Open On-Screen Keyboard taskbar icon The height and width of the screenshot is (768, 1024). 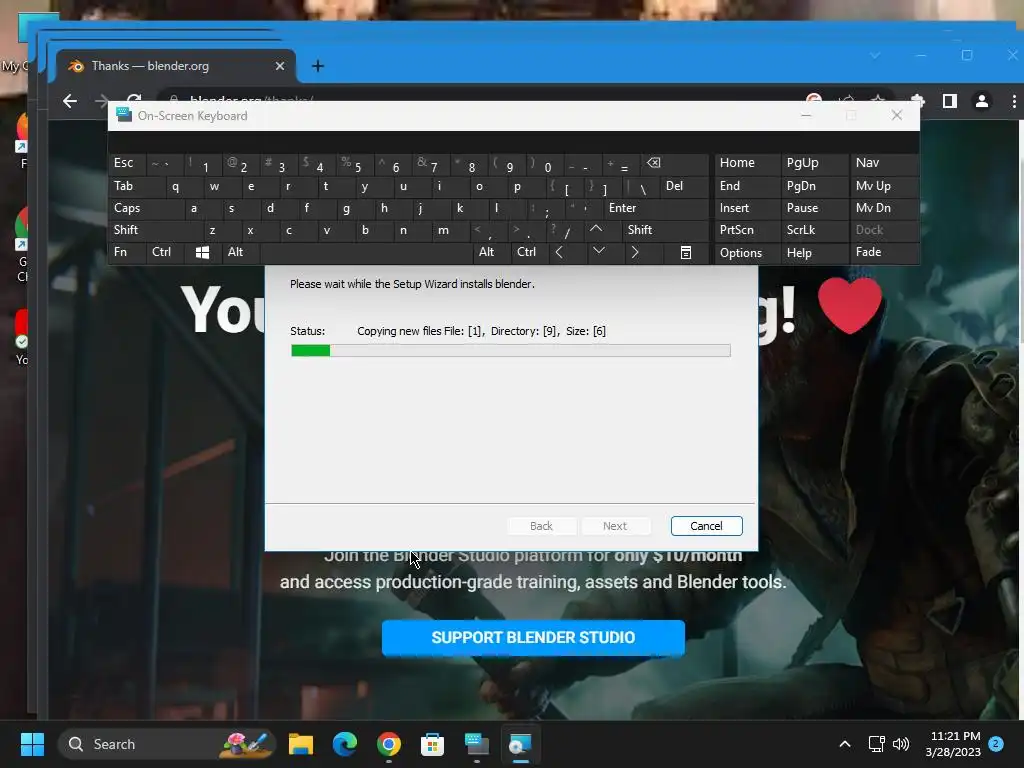(477, 744)
